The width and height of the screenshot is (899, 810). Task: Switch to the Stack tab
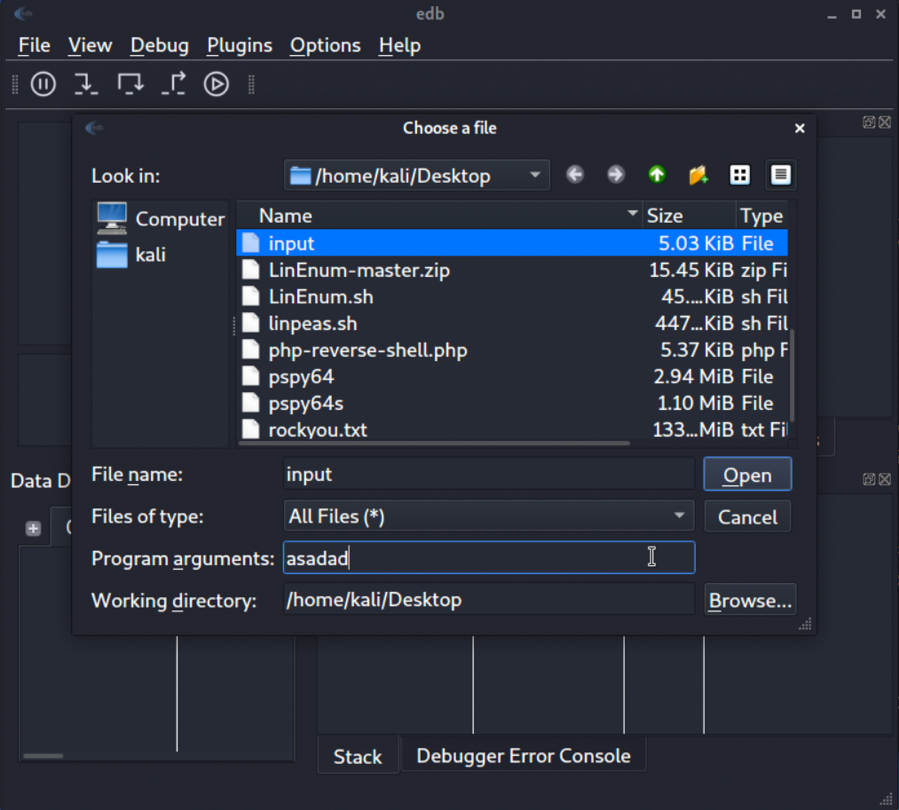point(358,756)
